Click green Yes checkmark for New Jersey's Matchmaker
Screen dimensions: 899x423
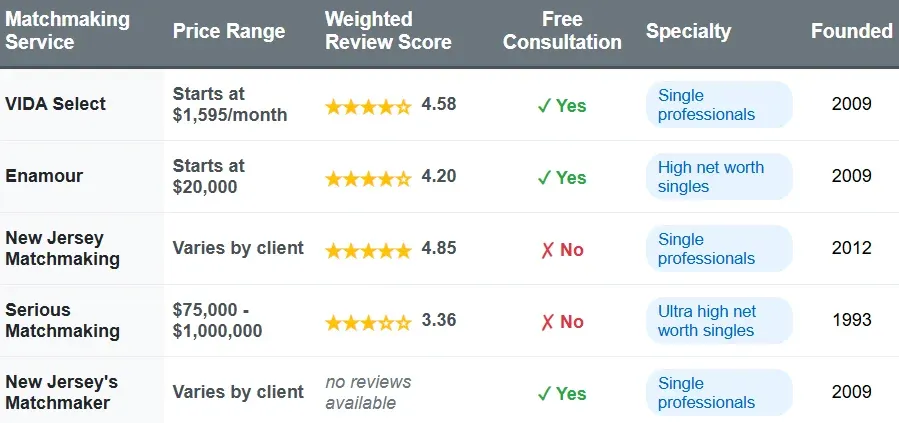click(562, 393)
